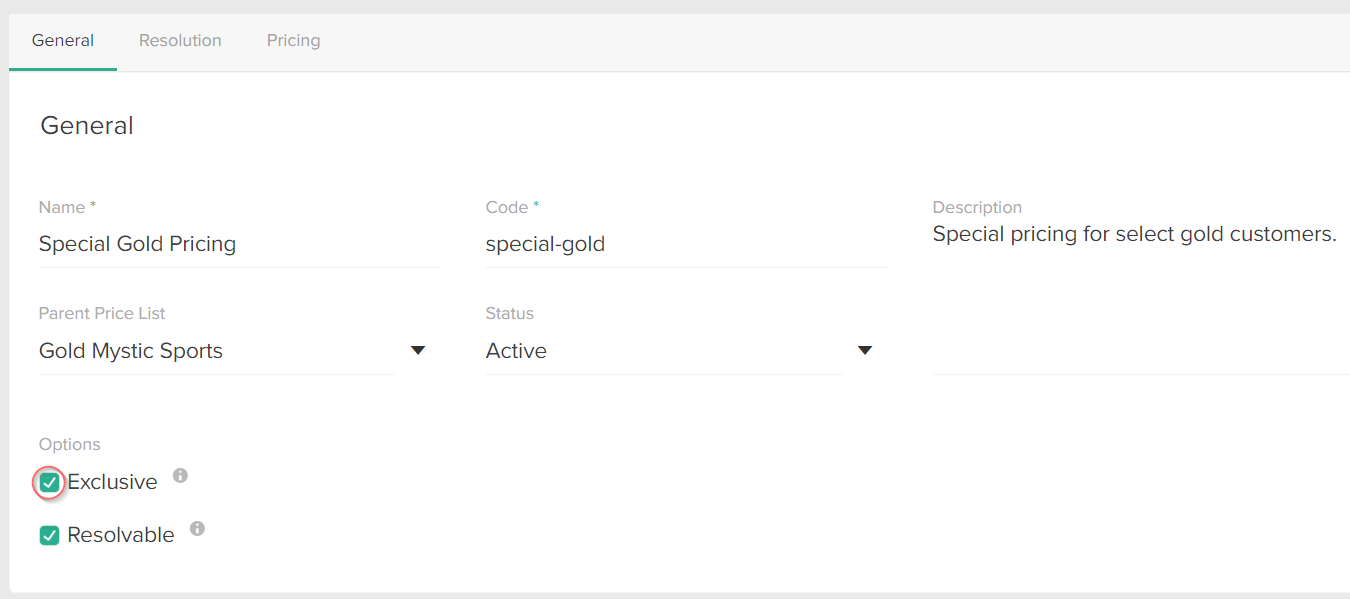Open the Parent Price List dropdown arrow
Image resolution: width=1350 pixels, height=599 pixels.
coord(418,350)
